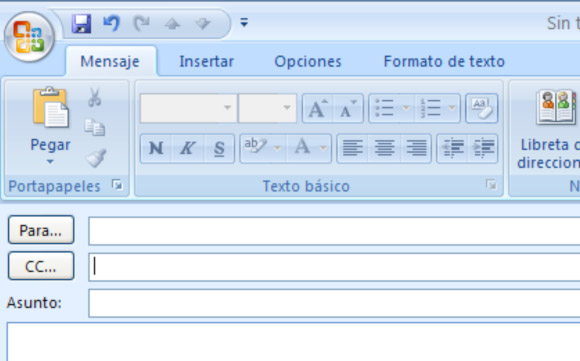Decrease the paragraph indent
Image resolution: width=580 pixels, height=361 pixels.
(x=452, y=148)
